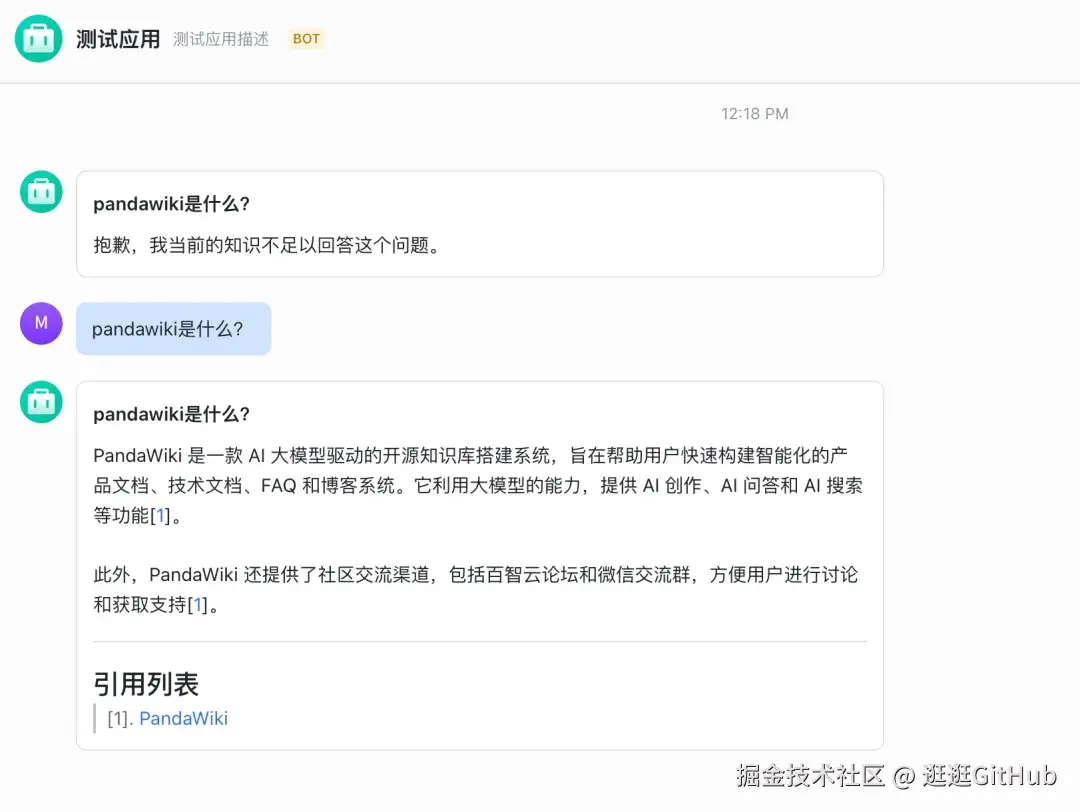The image size is (1080, 812).
Task: Click the 测试应用描述 description text
Action: [220, 40]
